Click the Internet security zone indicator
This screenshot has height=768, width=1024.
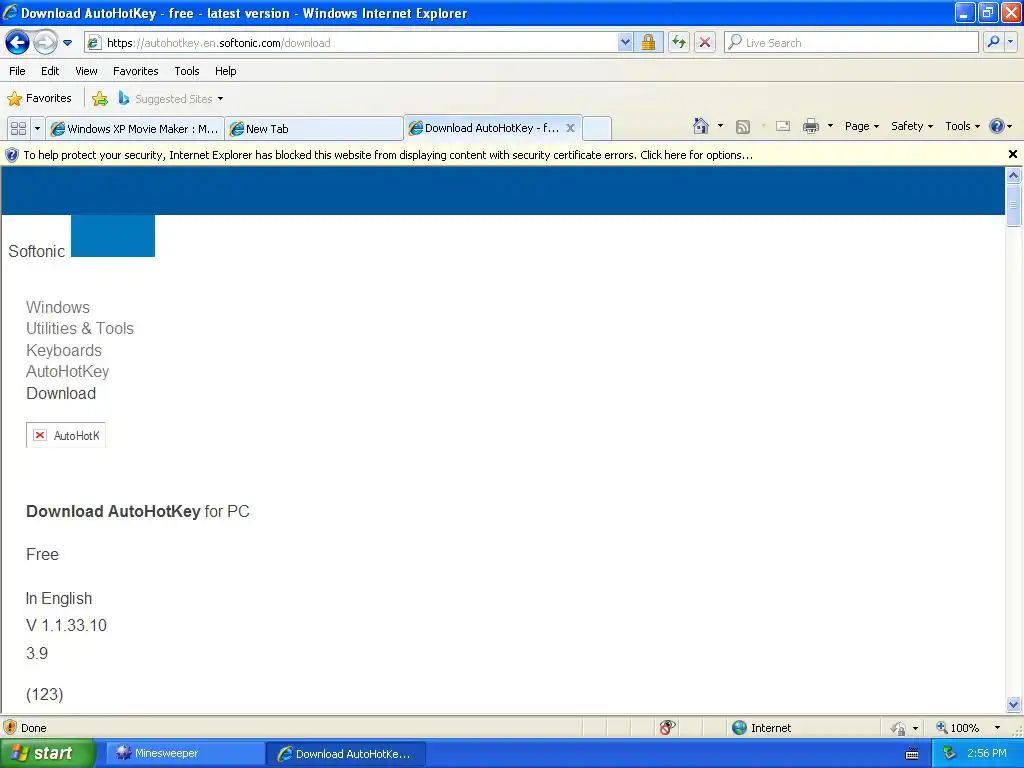pos(761,728)
